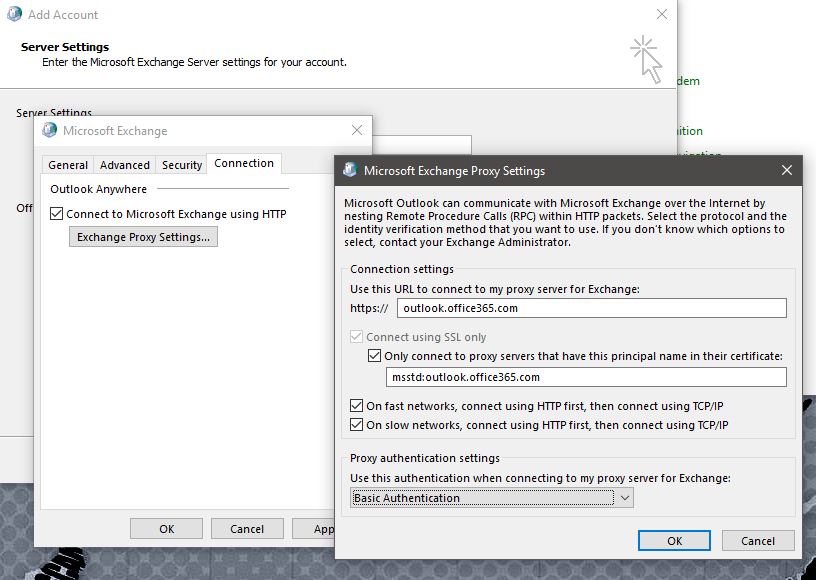Switch to the General tab
This screenshot has height=580, width=816.
(x=68, y=165)
